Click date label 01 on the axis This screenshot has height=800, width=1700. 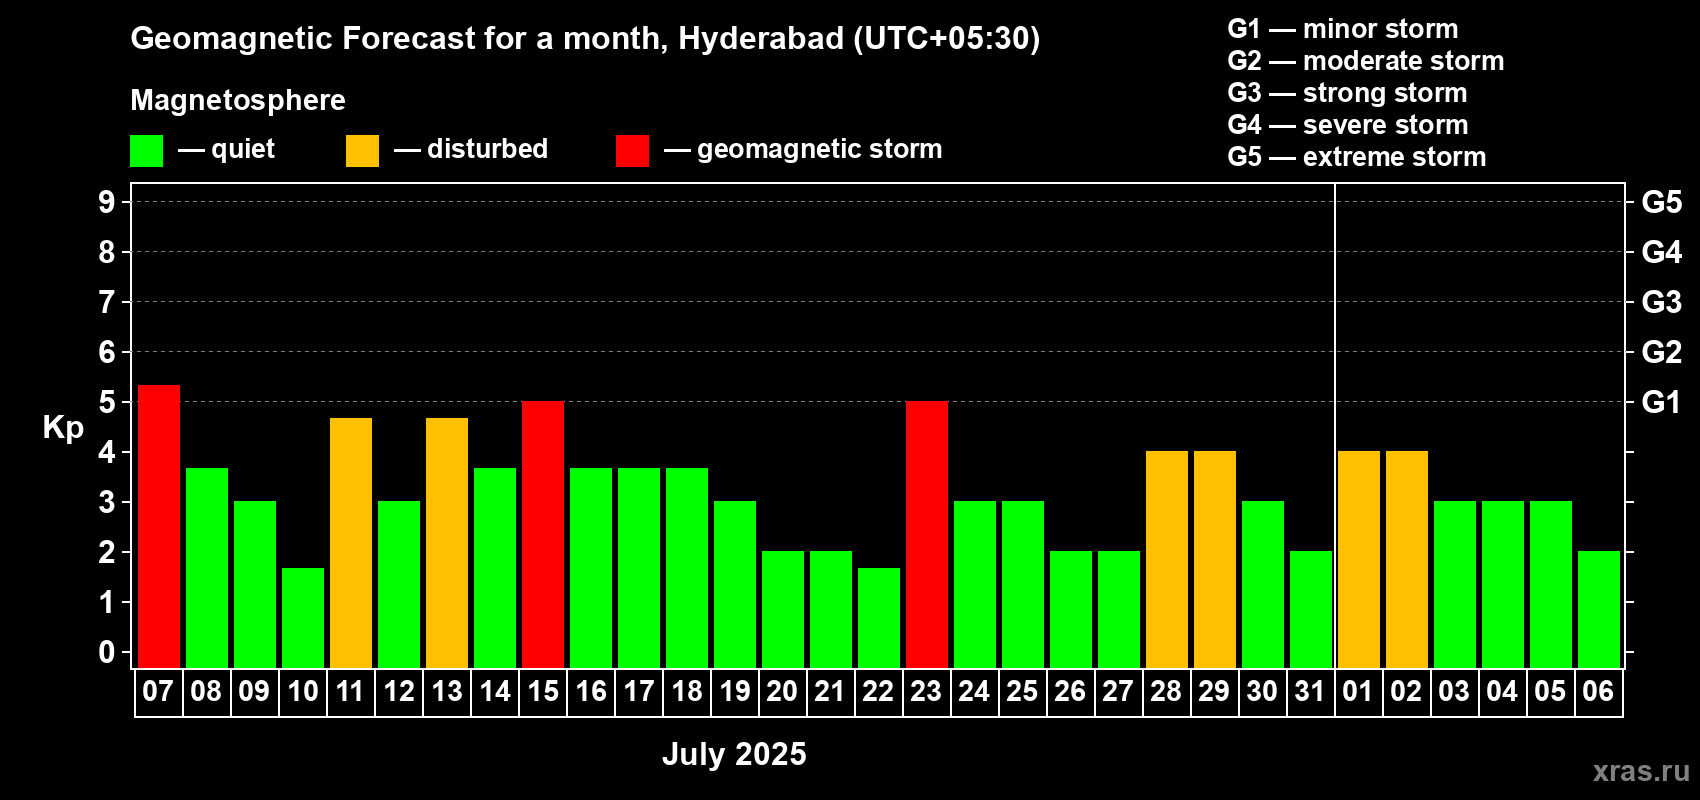point(1358,691)
